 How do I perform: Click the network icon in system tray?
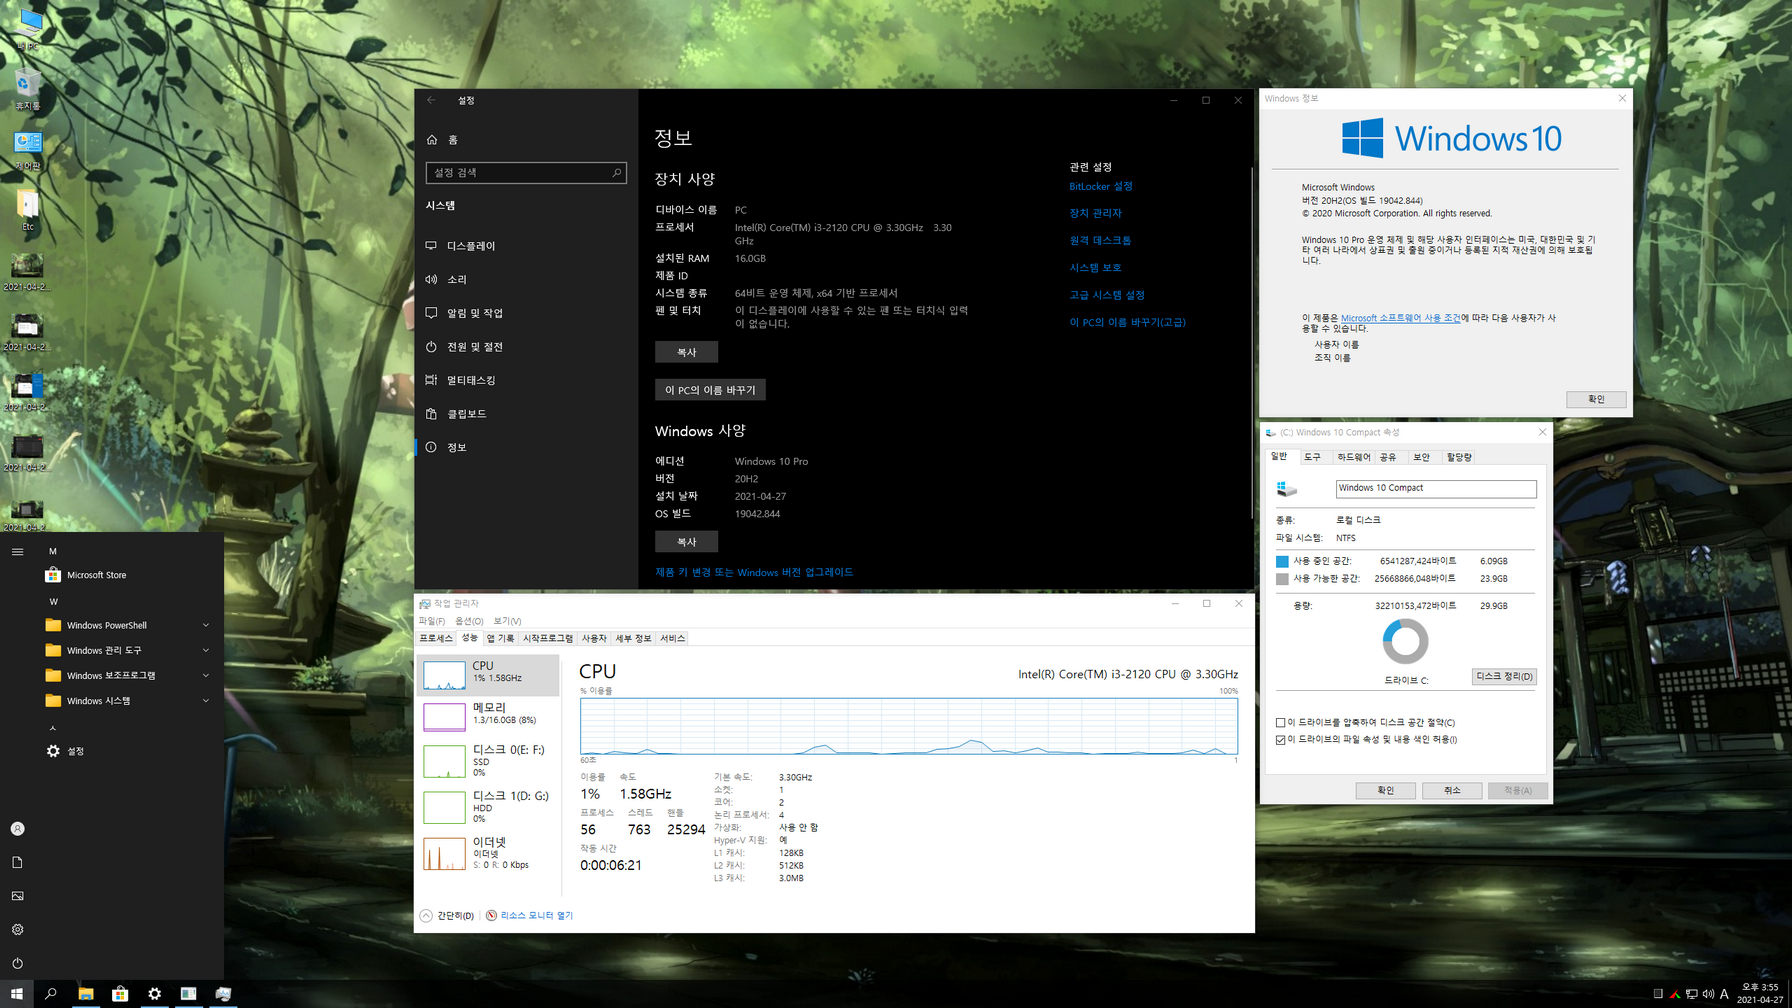point(1692,994)
